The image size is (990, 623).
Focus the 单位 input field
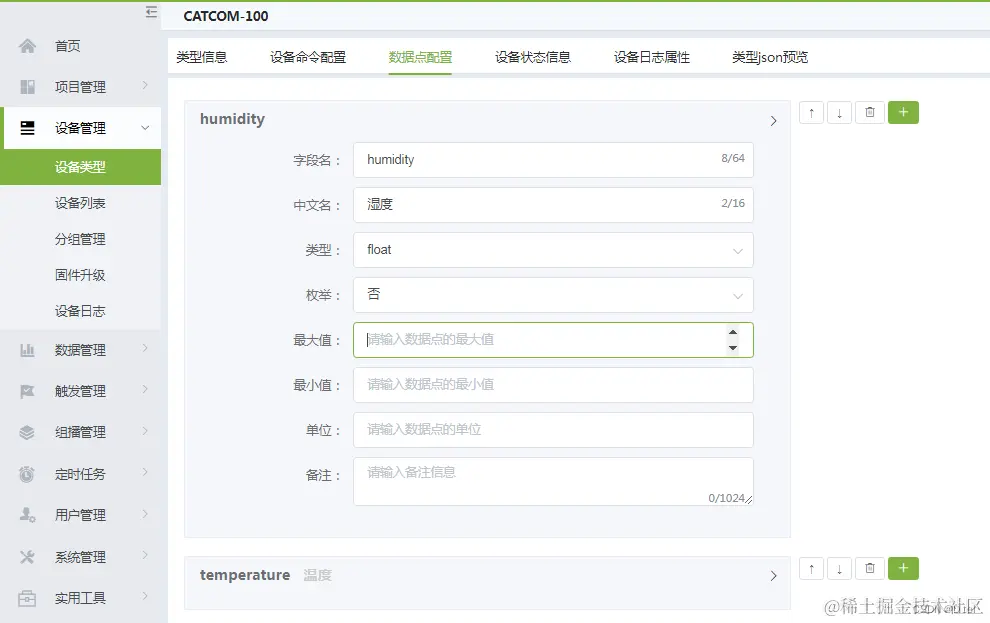coord(553,430)
